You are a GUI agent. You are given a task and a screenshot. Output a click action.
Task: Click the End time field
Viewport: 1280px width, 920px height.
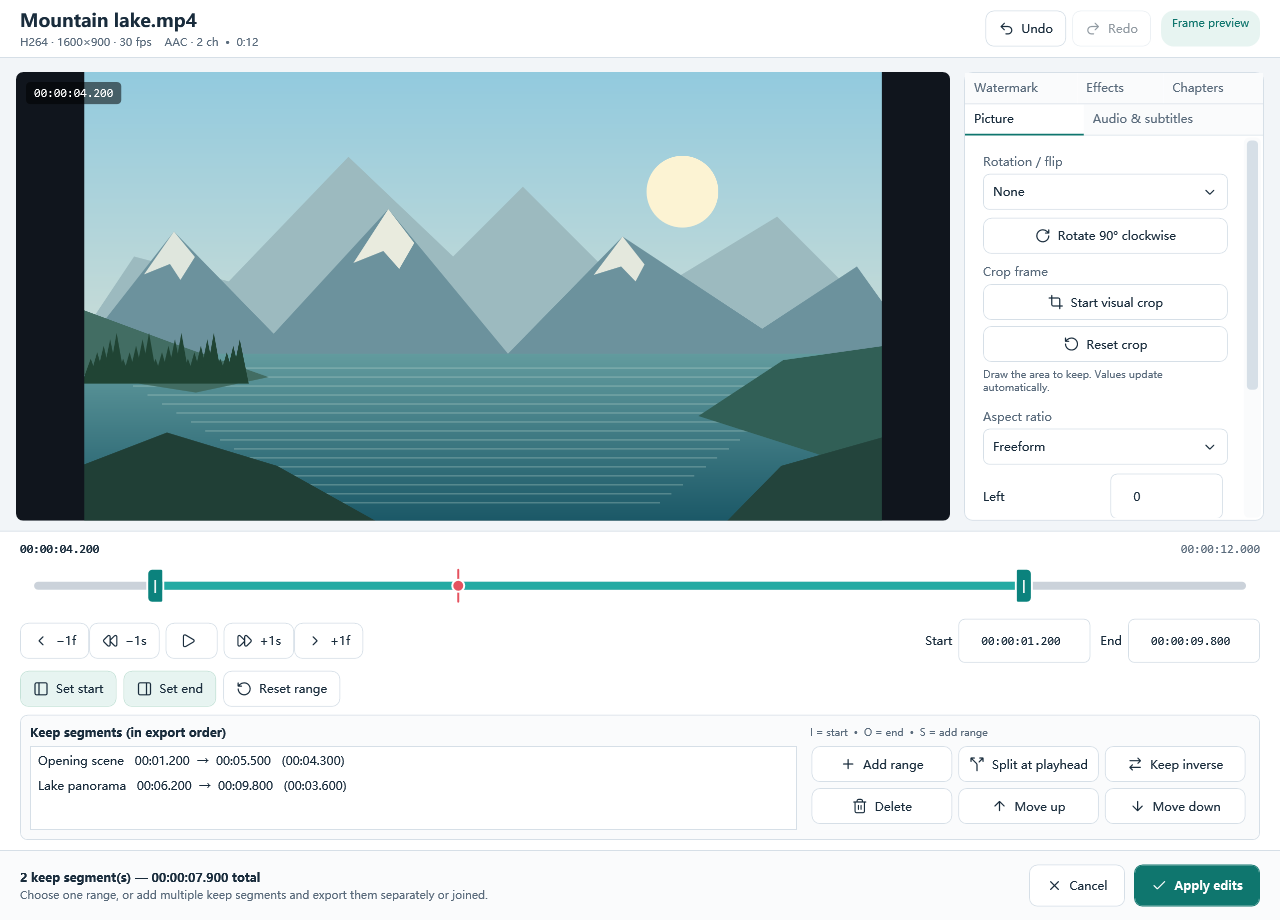[1194, 641]
